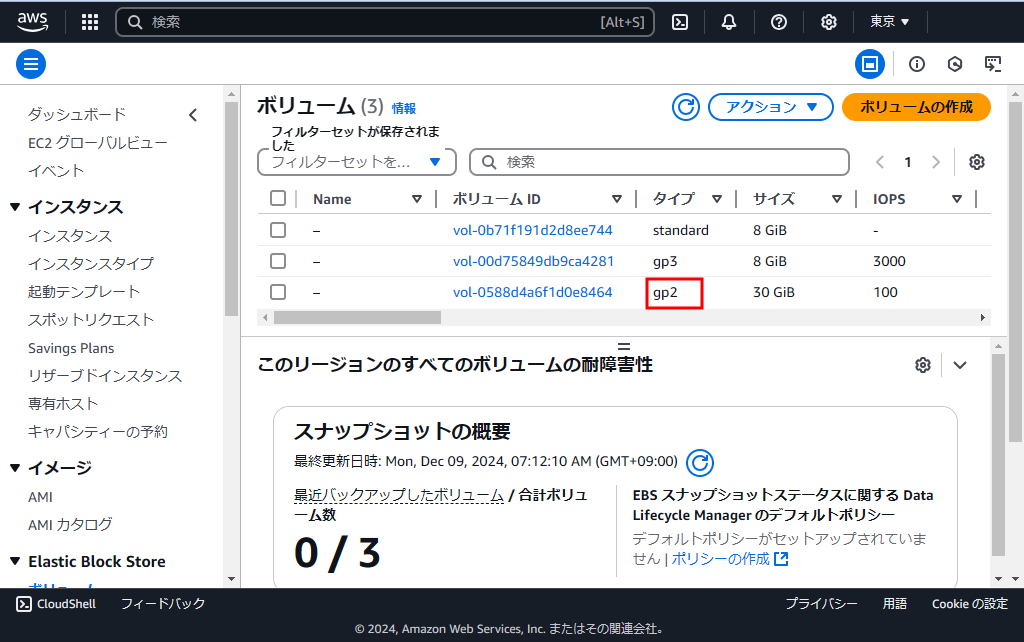Open Savings Plans in sidebar
Image resolution: width=1024 pixels, height=642 pixels.
pos(71,348)
